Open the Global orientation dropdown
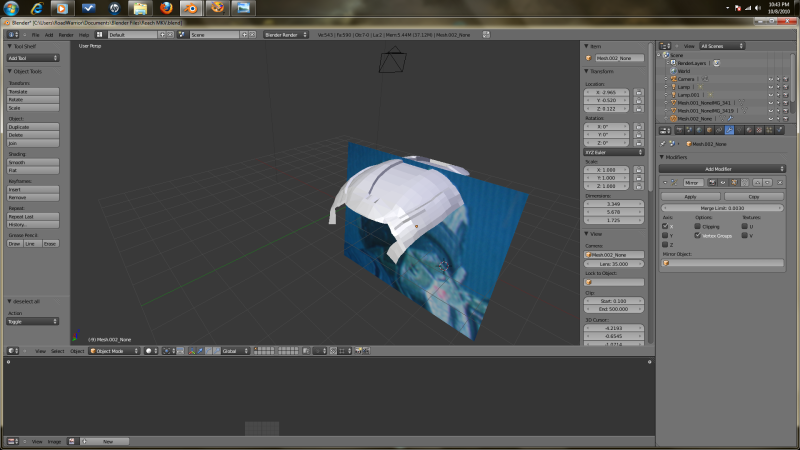This screenshot has height=450, width=800. 235,351
